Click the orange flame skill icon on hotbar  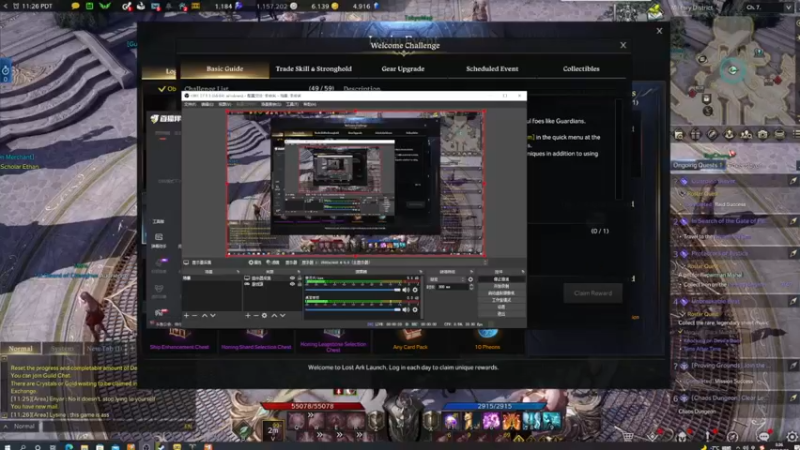[511, 421]
